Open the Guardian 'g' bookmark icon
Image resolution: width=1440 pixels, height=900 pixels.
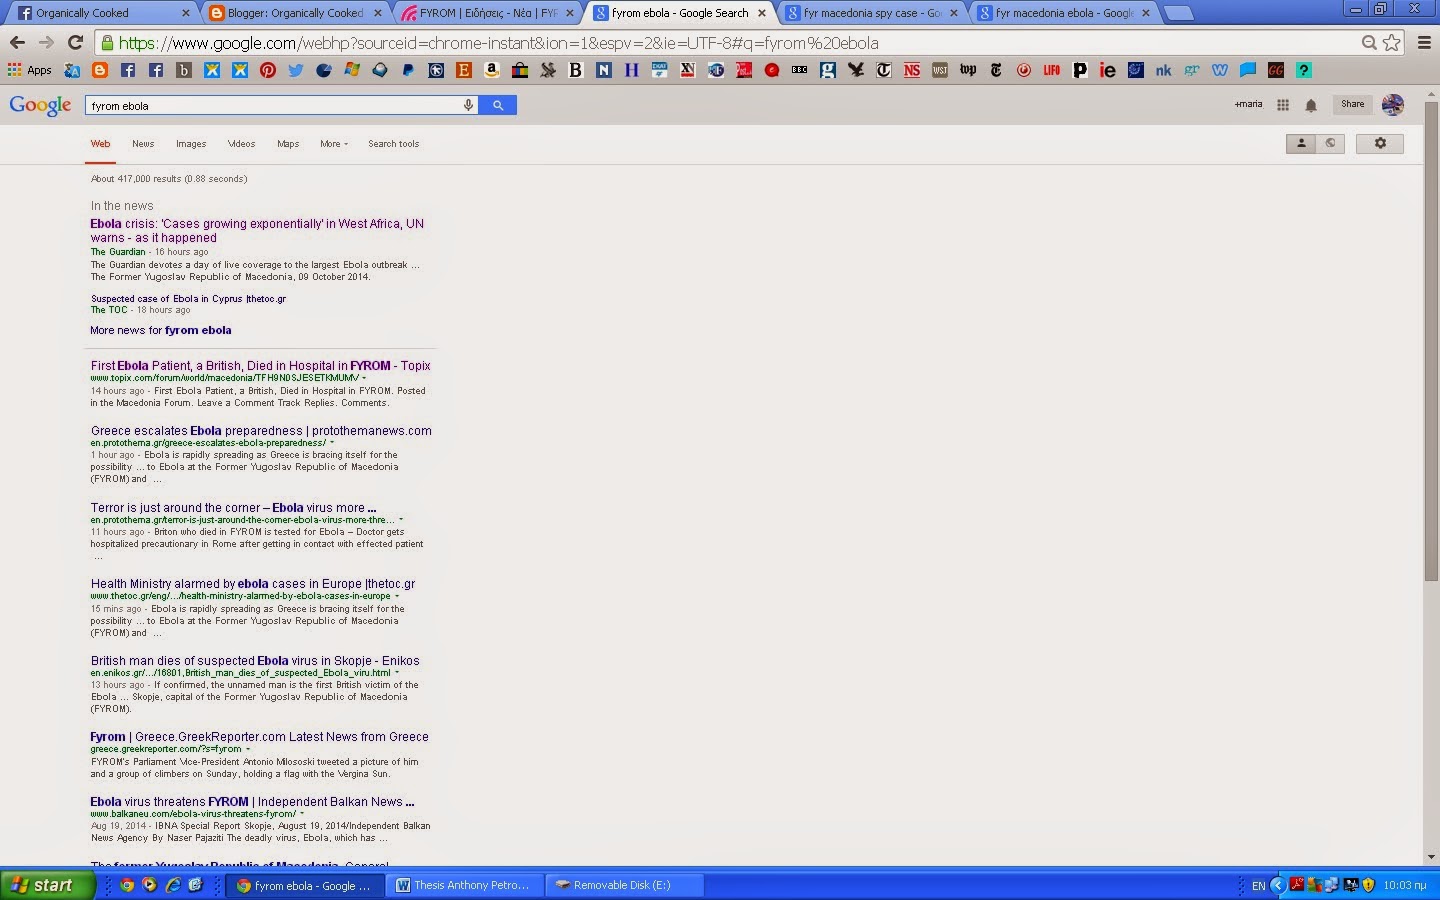coord(828,70)
